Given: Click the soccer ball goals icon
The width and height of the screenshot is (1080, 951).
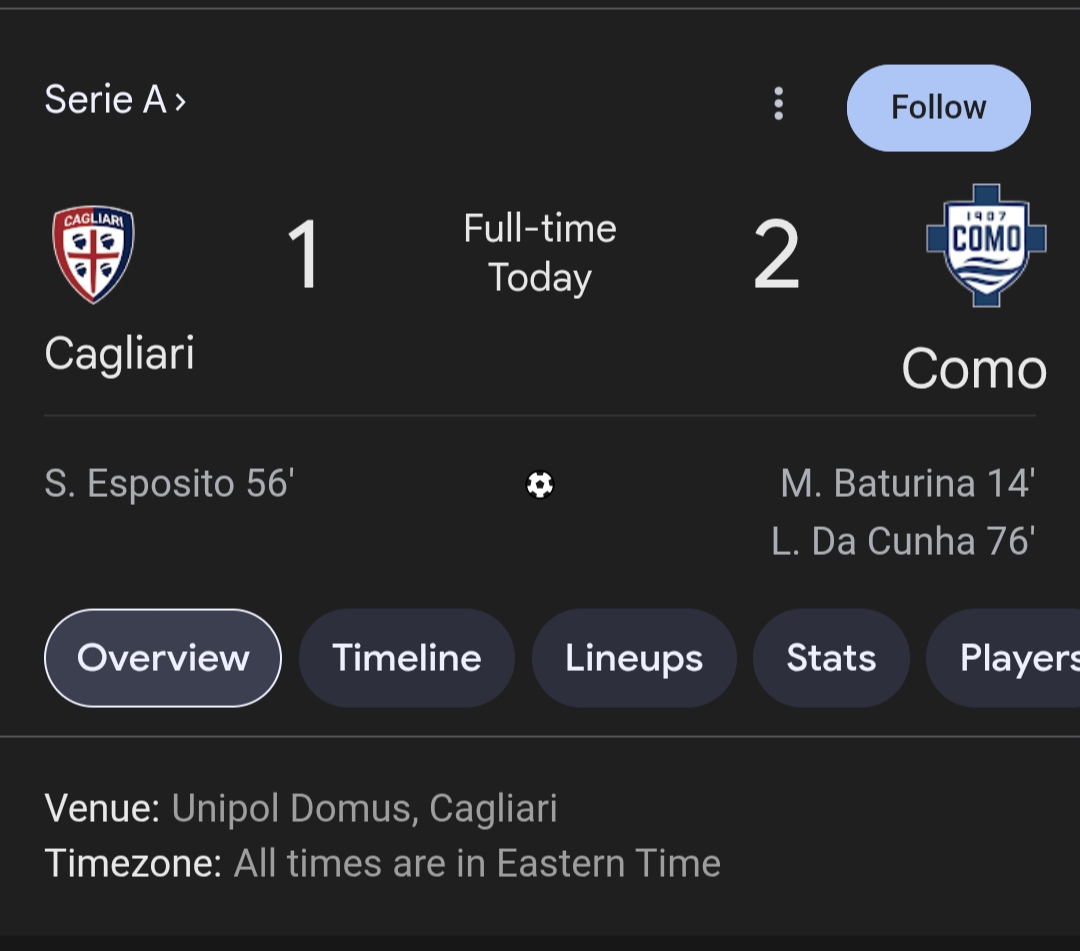Looking at the screenshot, I should click(540, 485).
